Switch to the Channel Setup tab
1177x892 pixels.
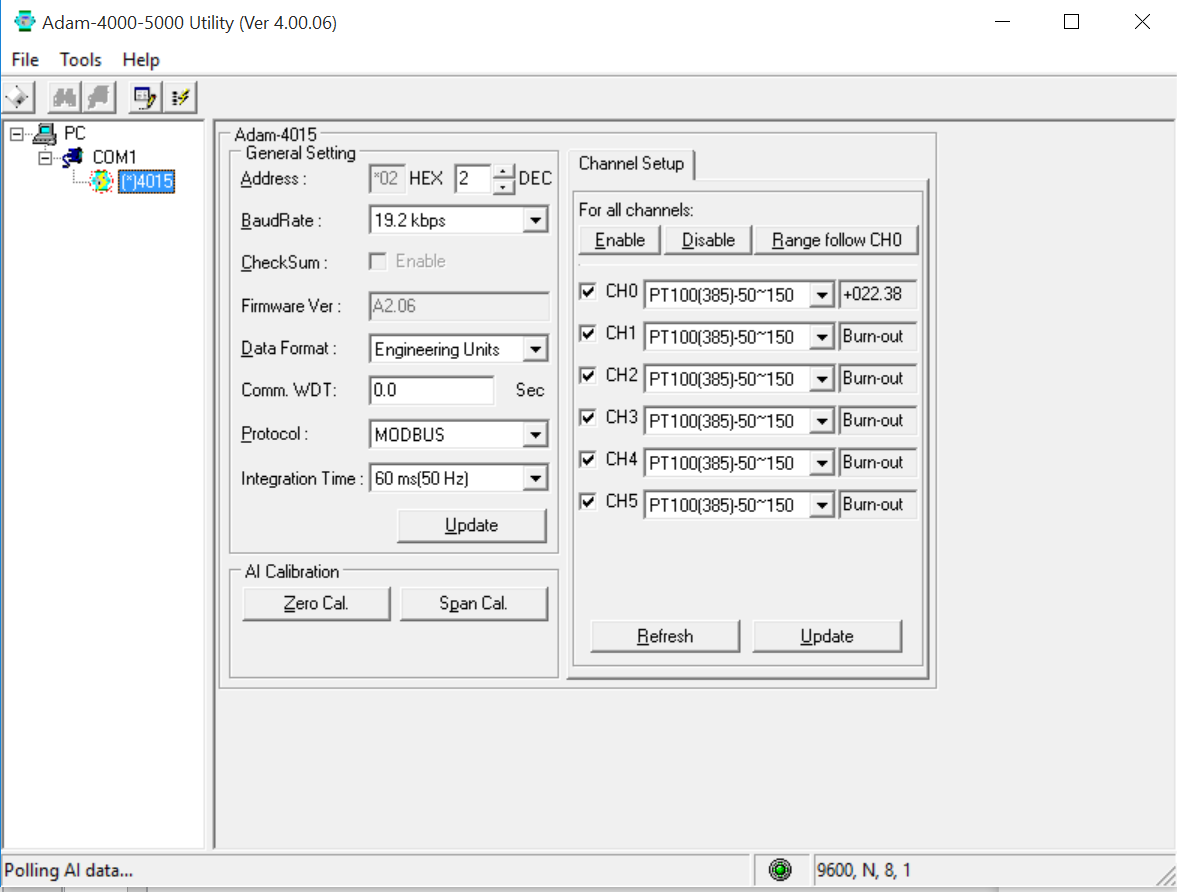(631, 164)
